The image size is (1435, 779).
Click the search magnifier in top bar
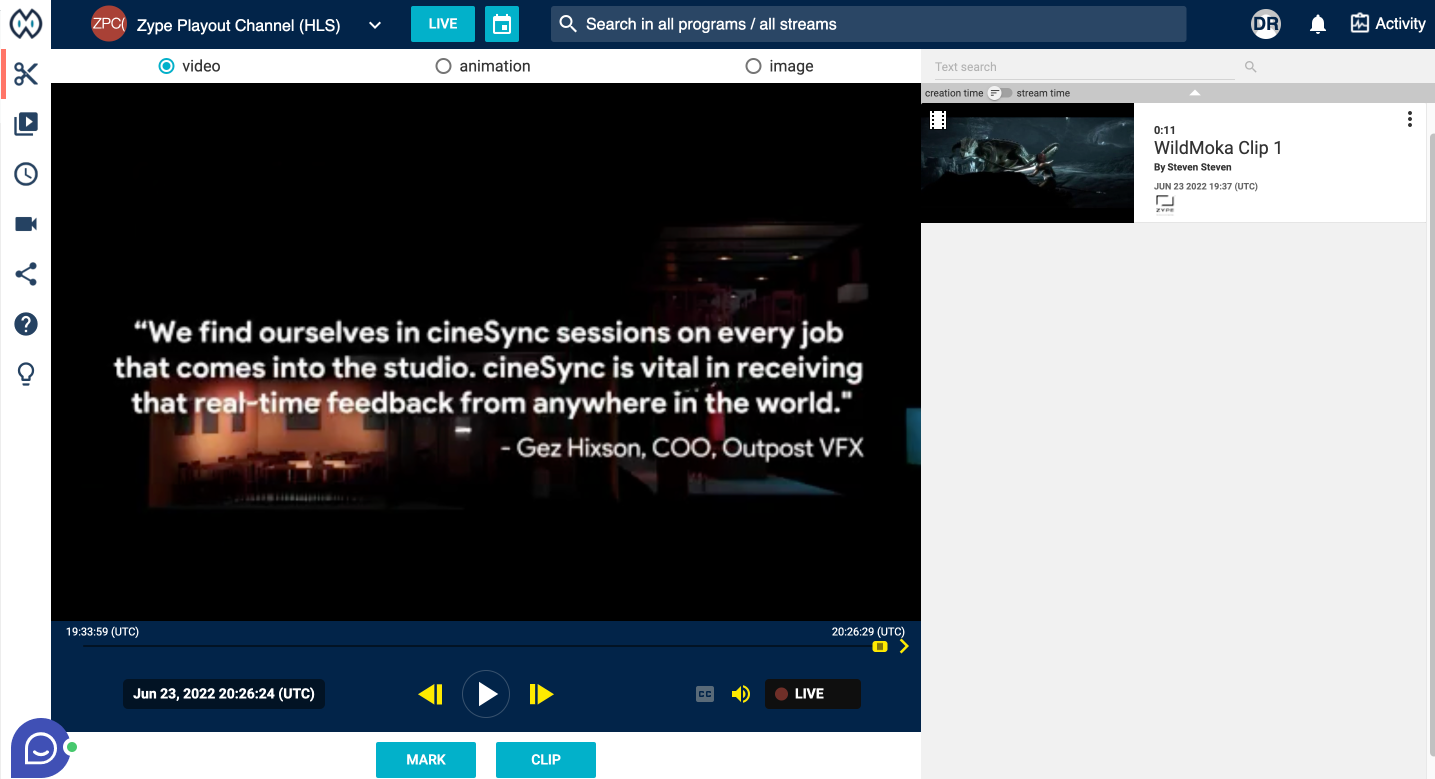567,24
